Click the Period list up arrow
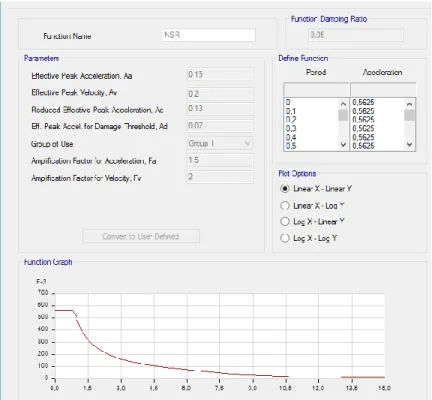This screenshot has width=432, height=400. tap(343, 104)
